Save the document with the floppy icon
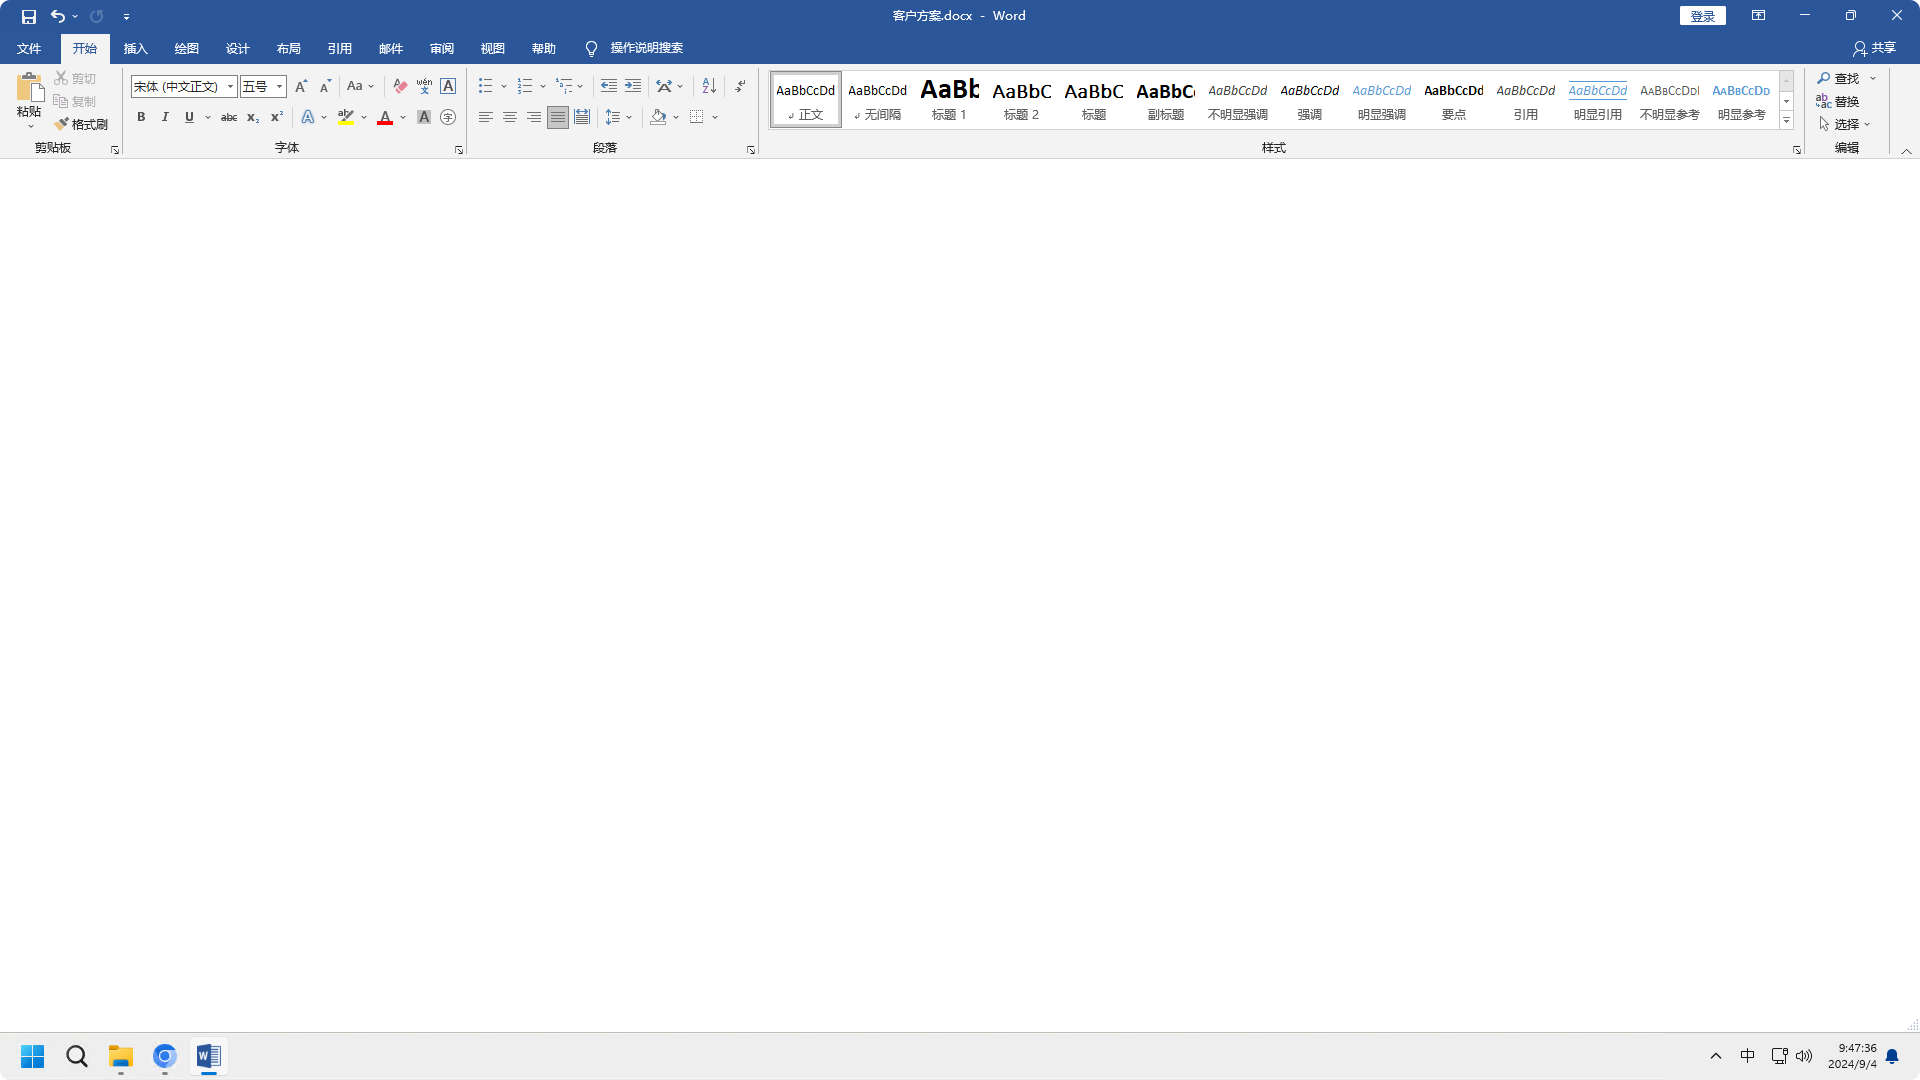The image size is (1920, 1080). coord(28,16)
